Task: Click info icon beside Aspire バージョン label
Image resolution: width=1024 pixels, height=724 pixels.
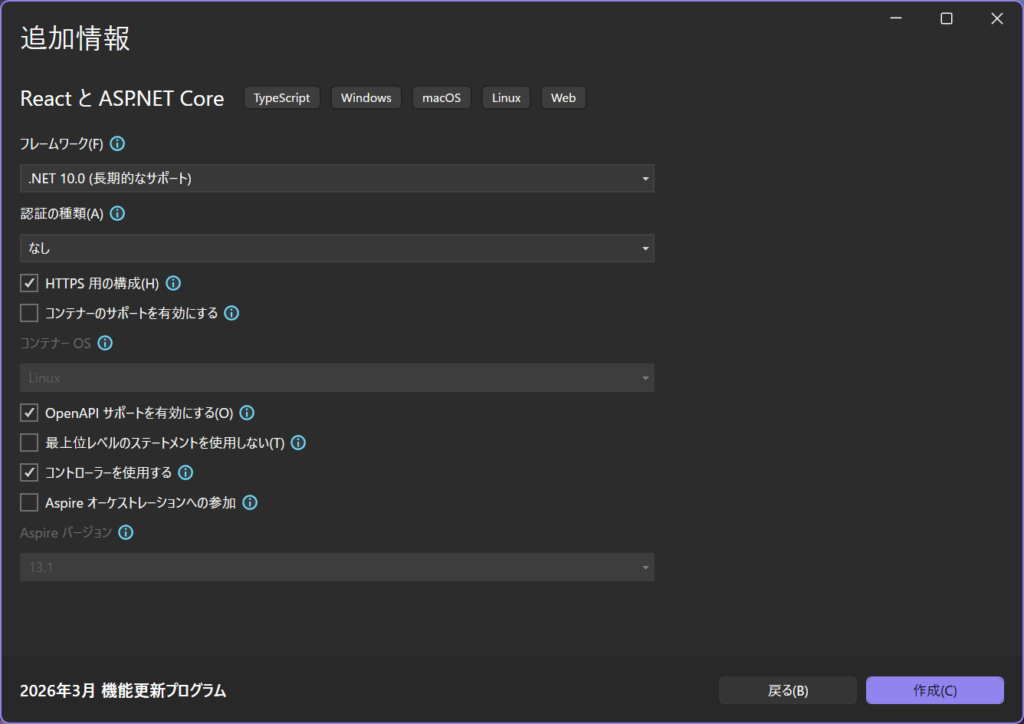Action: (x=125, y=533)
